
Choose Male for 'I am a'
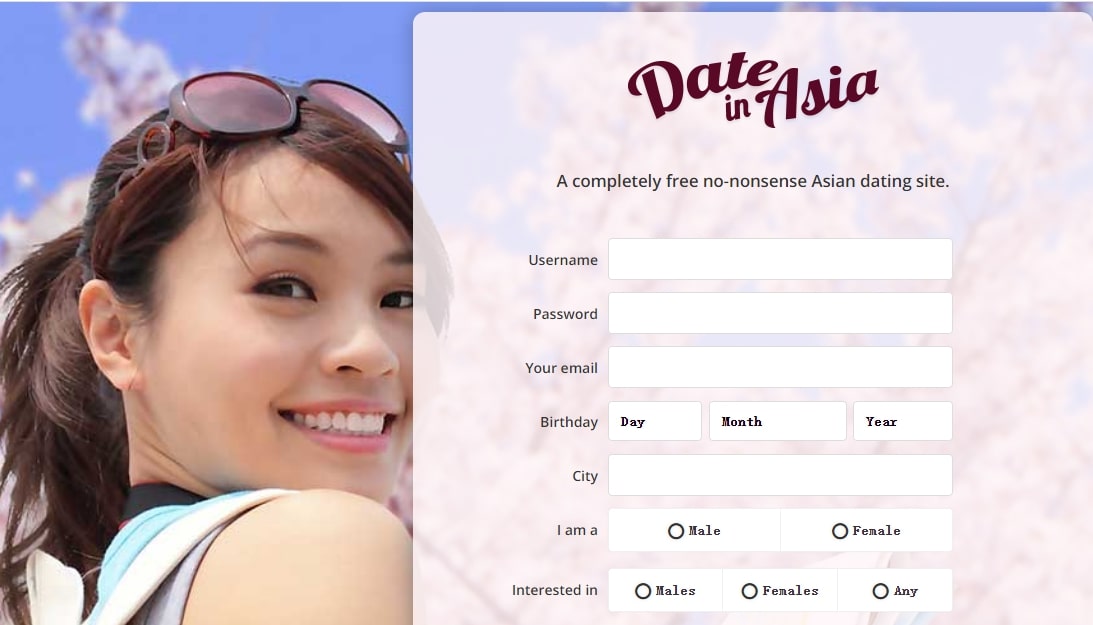pos(694,530)
